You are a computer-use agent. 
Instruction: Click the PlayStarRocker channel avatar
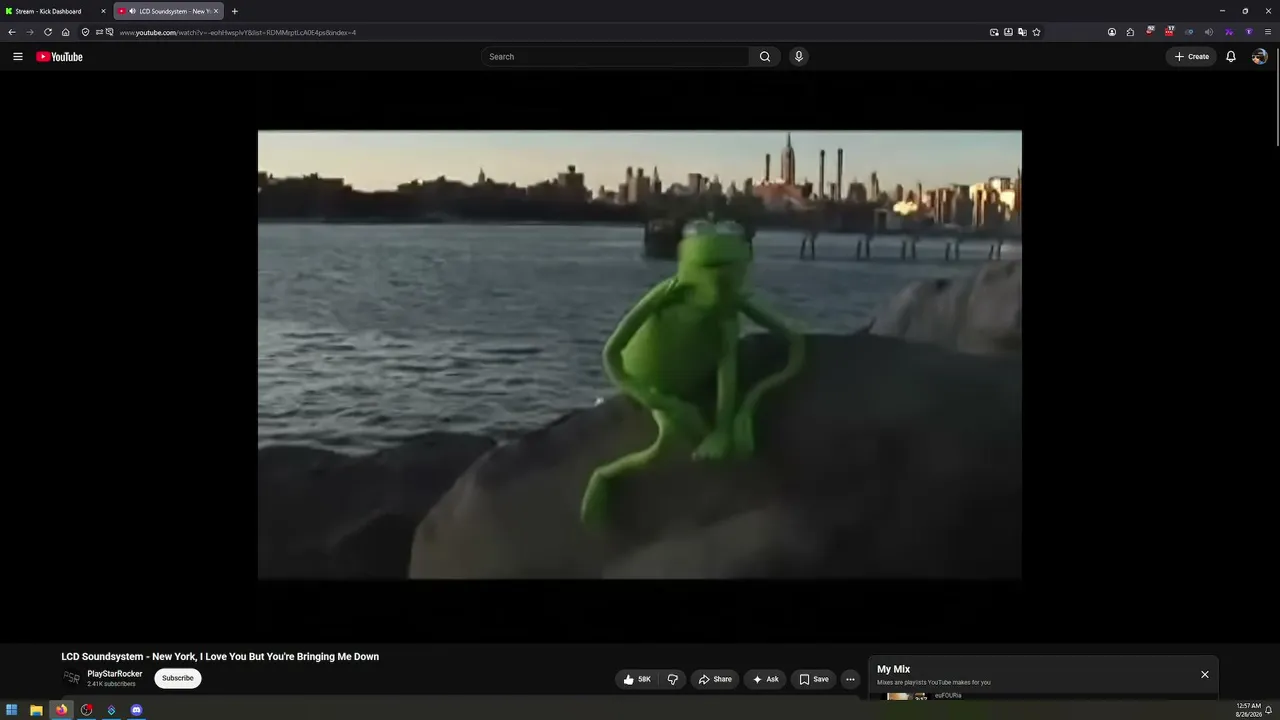coord(72,678)
